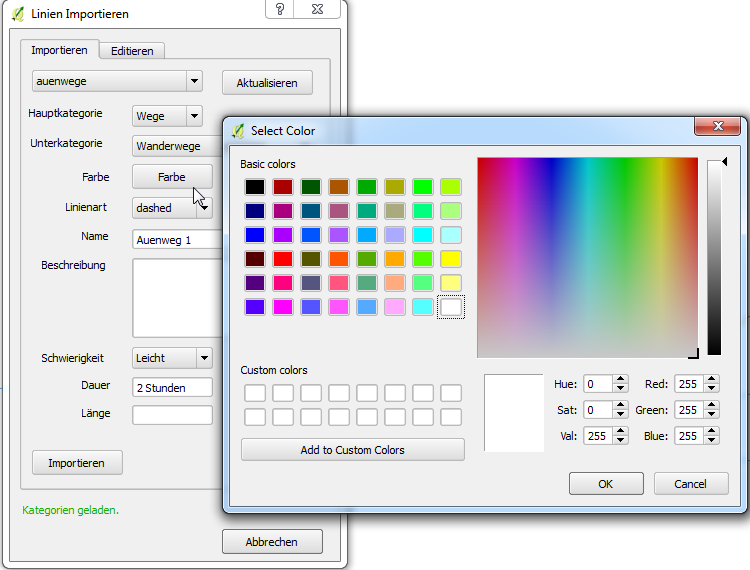Image resolution: width=750 pixels, height=570 pixels.
Task: Pick the bright green swatch in first row
Action: [x=423, y=187]
